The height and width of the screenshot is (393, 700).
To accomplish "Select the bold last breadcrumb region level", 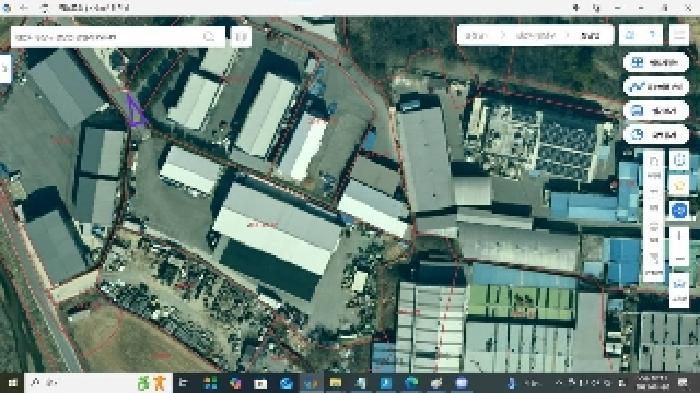I will pyautogui.click(x=590, y=35).
